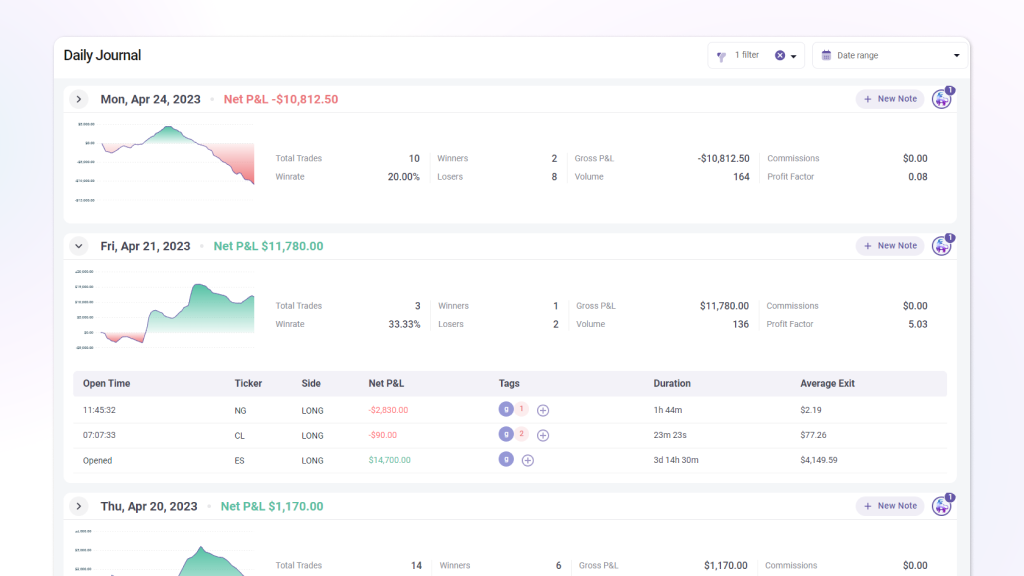Expand the Mon, Apr 24 journal entry

[x=78, y=99]
